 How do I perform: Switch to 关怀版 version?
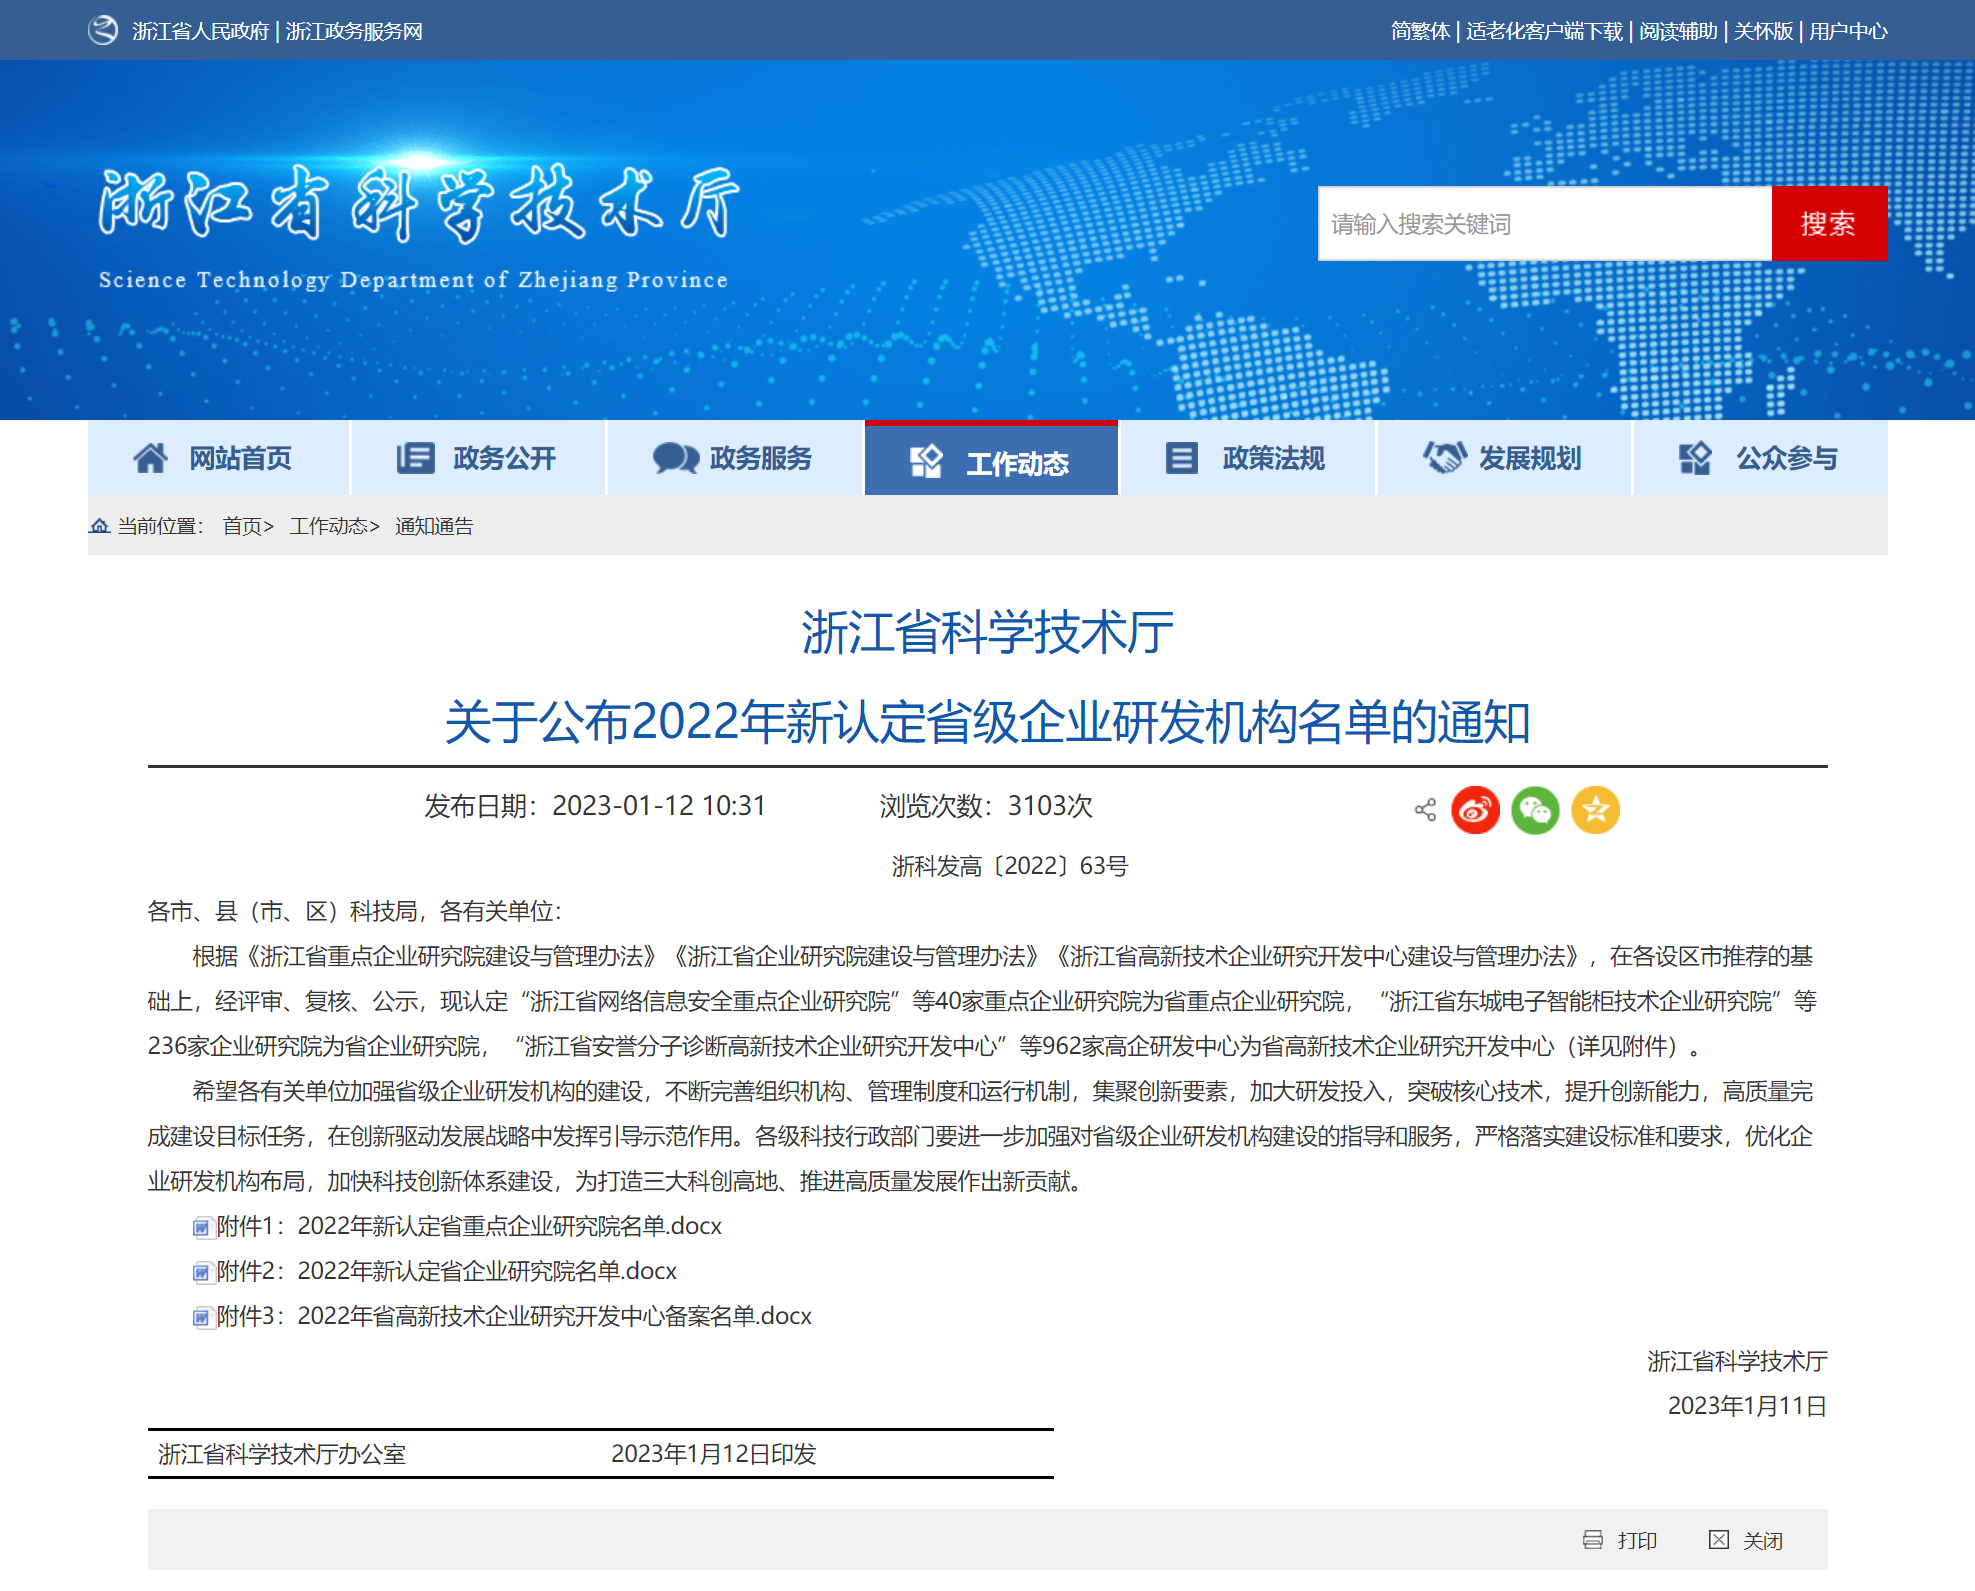coord(1763,31)
